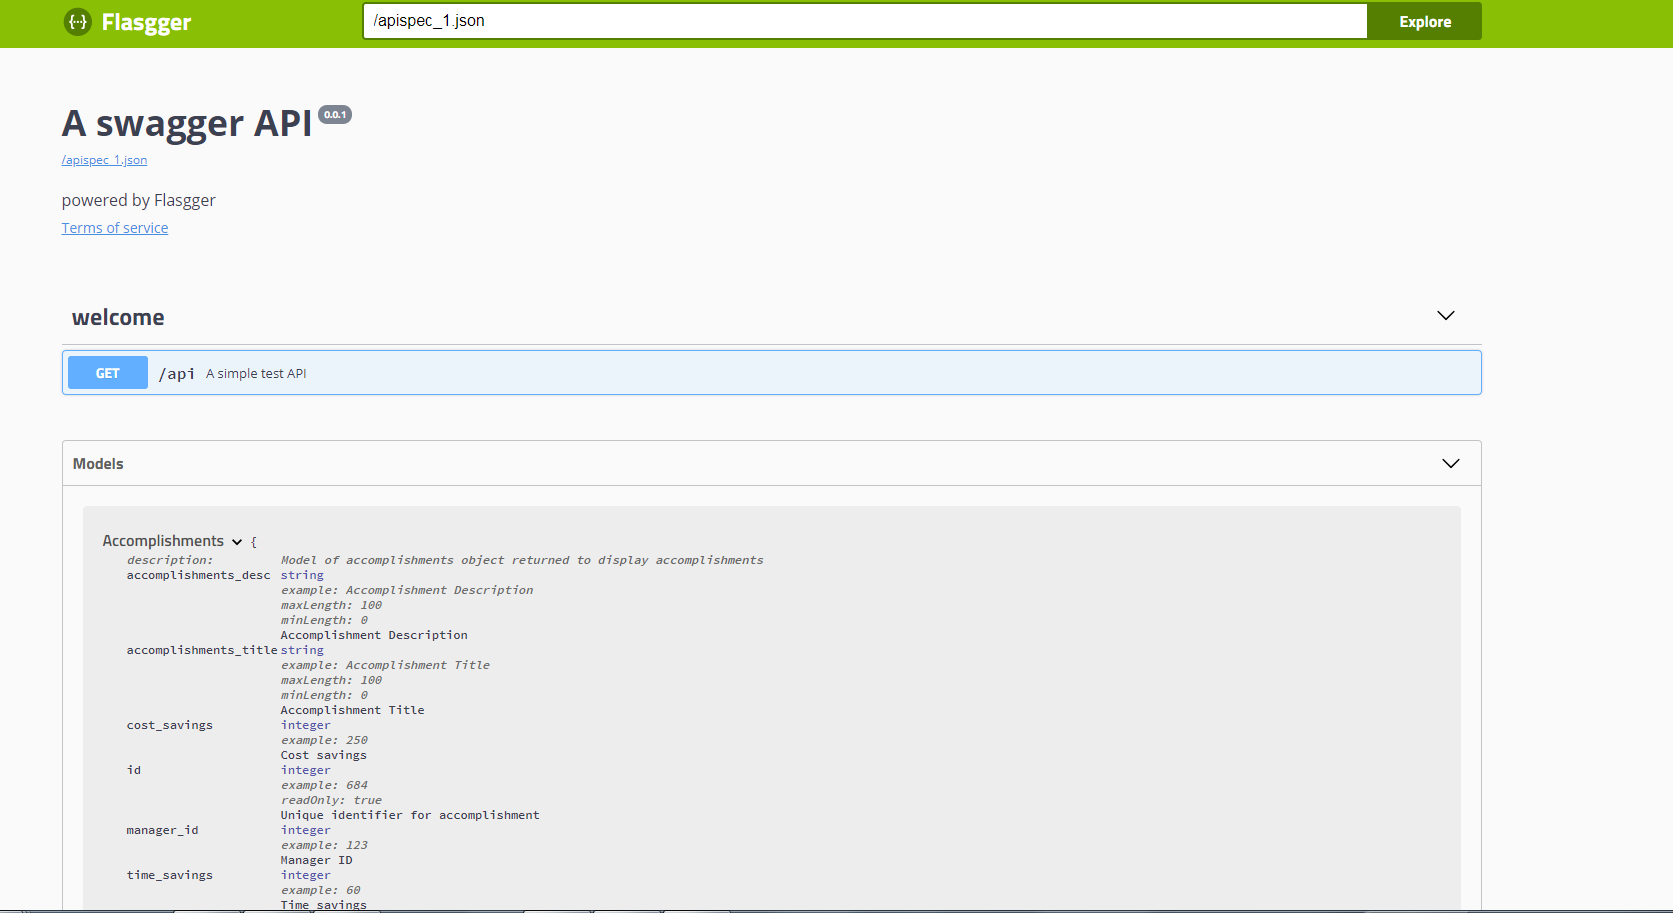The height and width of the screenshot is (913, 1673).
Task: Click the time_savings property name
Action: point(169,876)
